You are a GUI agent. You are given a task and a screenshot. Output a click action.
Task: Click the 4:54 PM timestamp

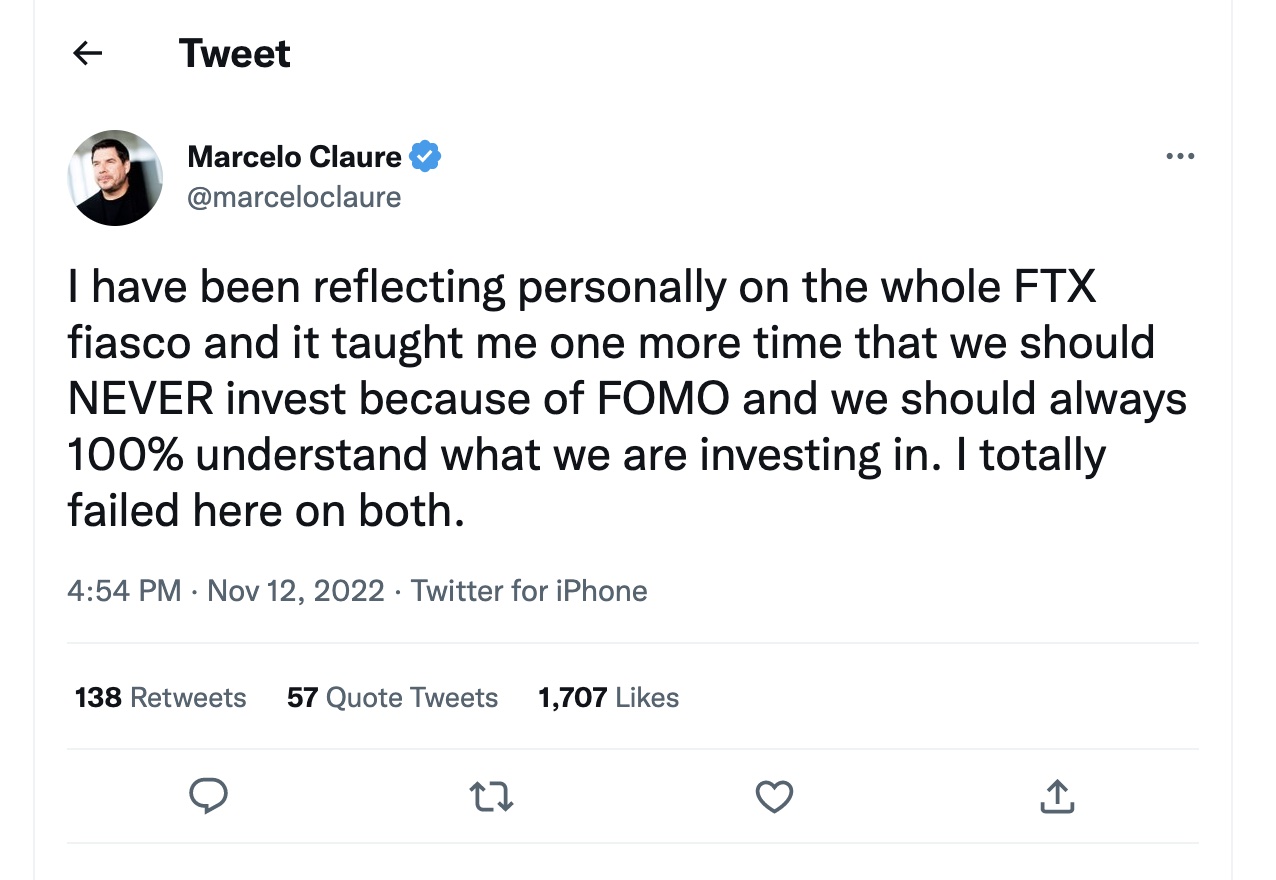click(124, 591)
